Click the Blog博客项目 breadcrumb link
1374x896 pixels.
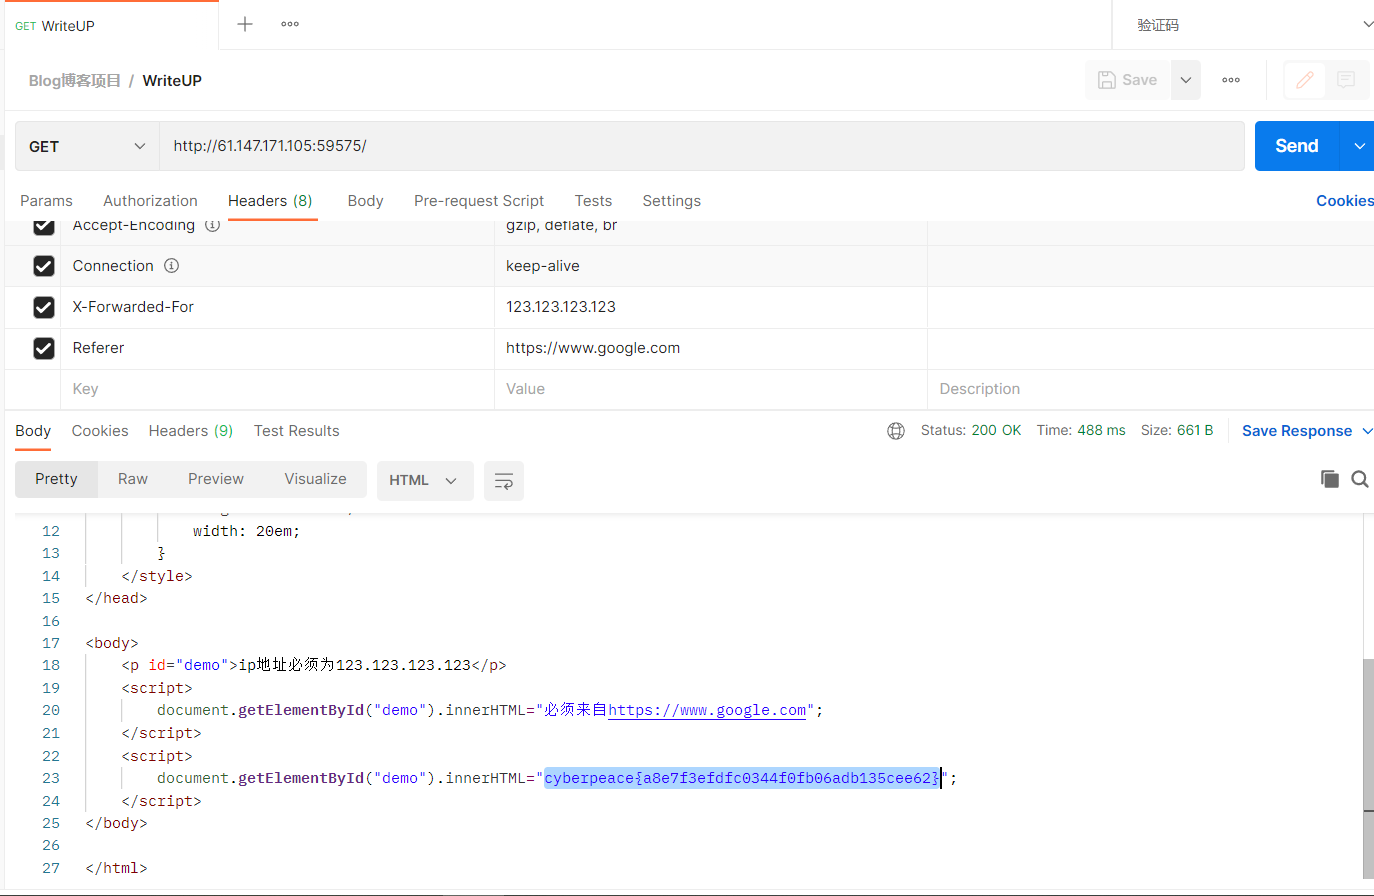pyautogui.click(x=75, y=81)
